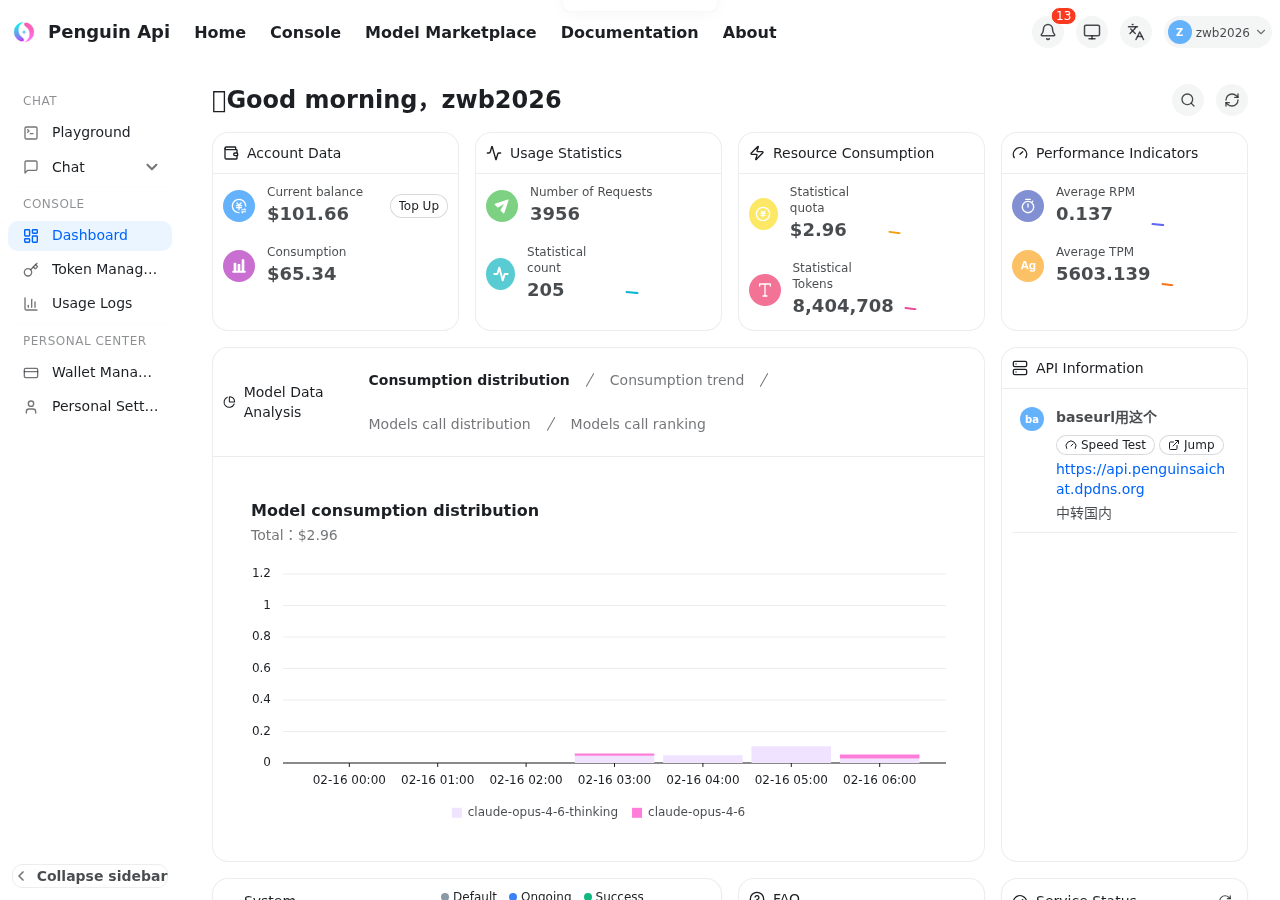
Task: Expand the Chat sidebar submenu
Action: click(152, 167)
